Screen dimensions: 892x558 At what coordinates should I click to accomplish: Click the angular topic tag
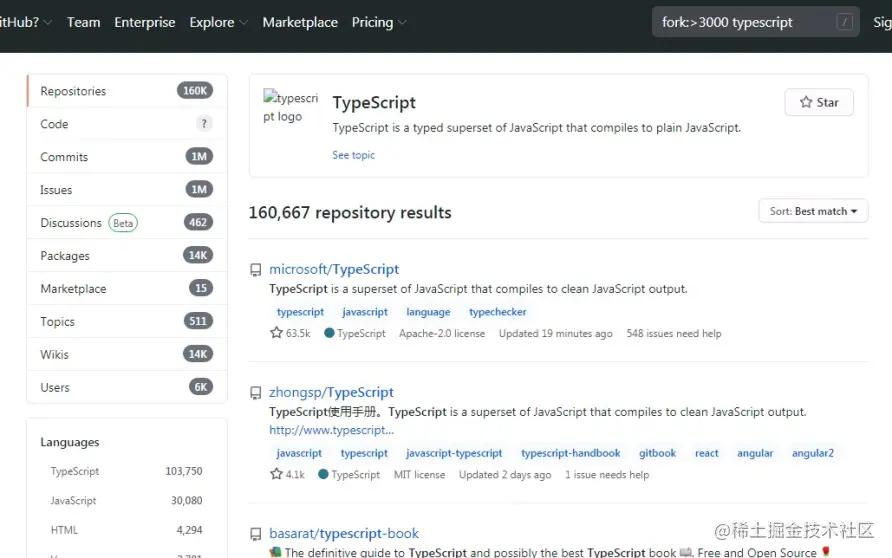coord(755,453)
